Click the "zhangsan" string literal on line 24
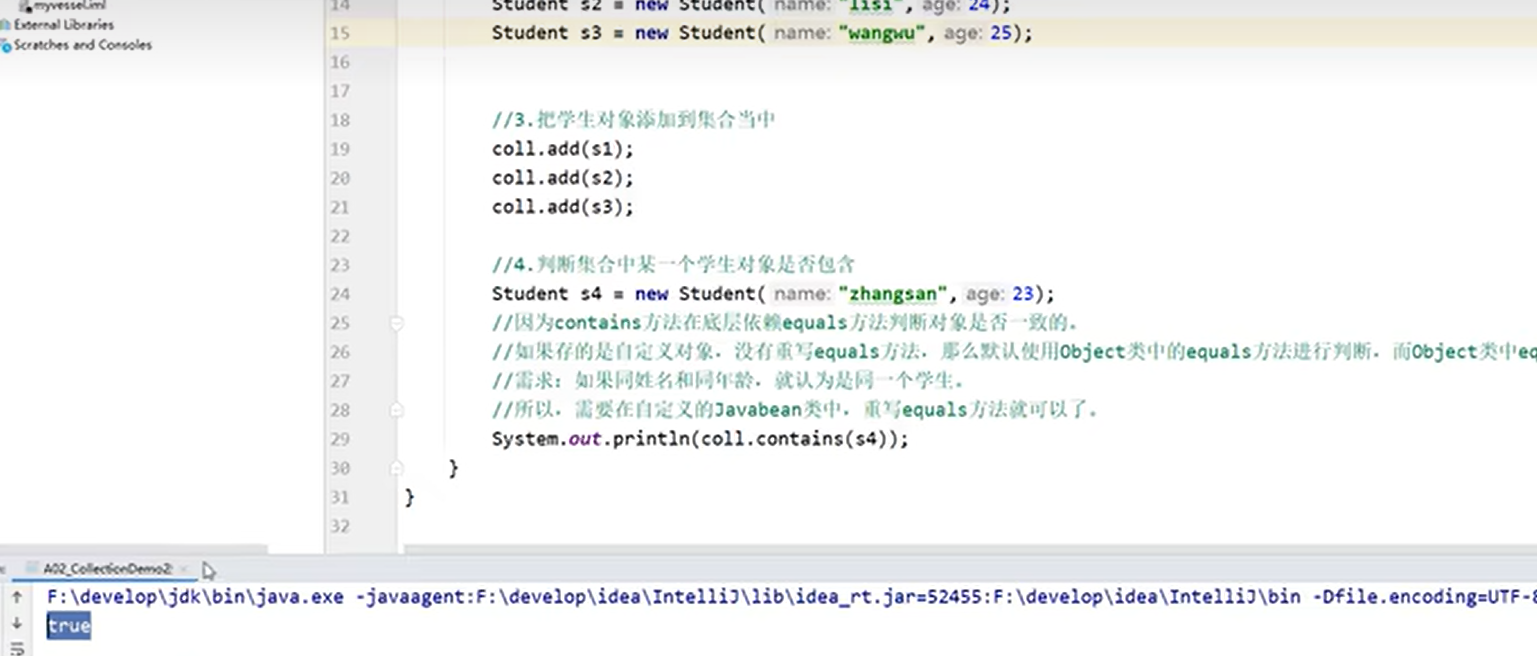Image resolution: width=1537 pixels, height=656 pixels. (x=893, y=294)
